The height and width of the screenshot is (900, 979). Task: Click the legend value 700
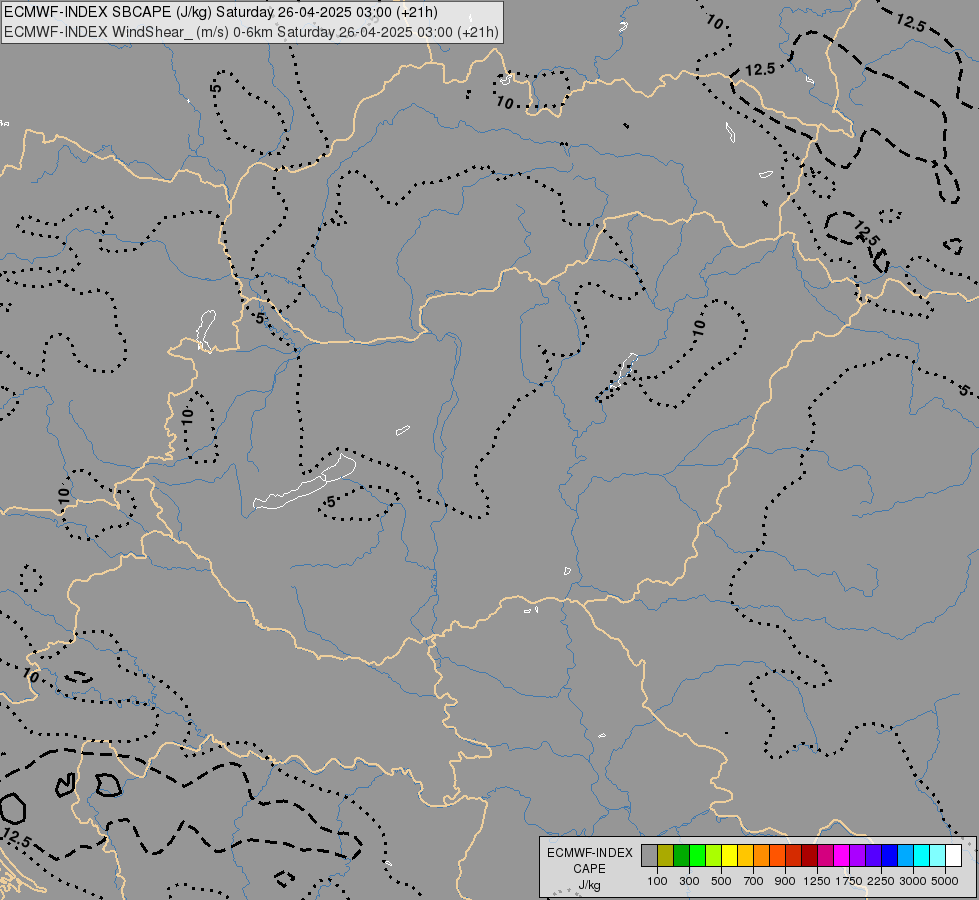pyautogui.click(x=754, y=881)
